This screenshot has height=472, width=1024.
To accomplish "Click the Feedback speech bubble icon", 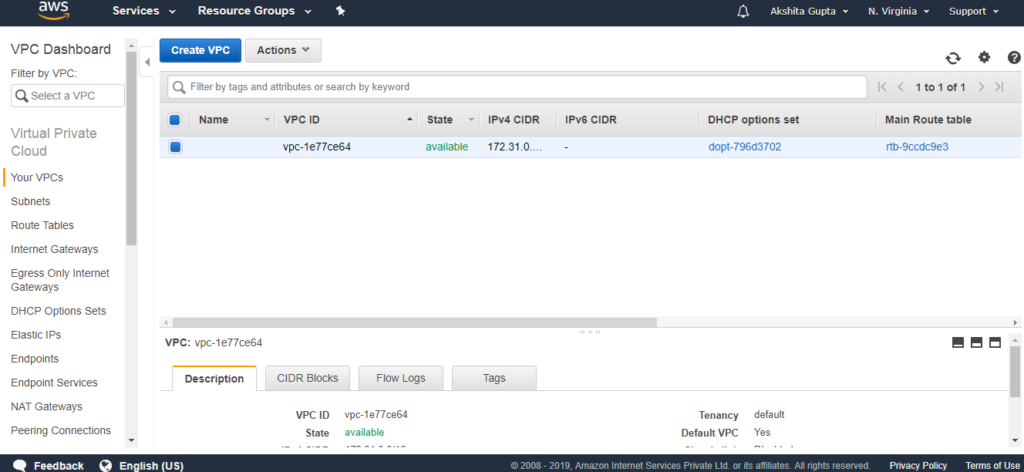I will pos(20,465).
